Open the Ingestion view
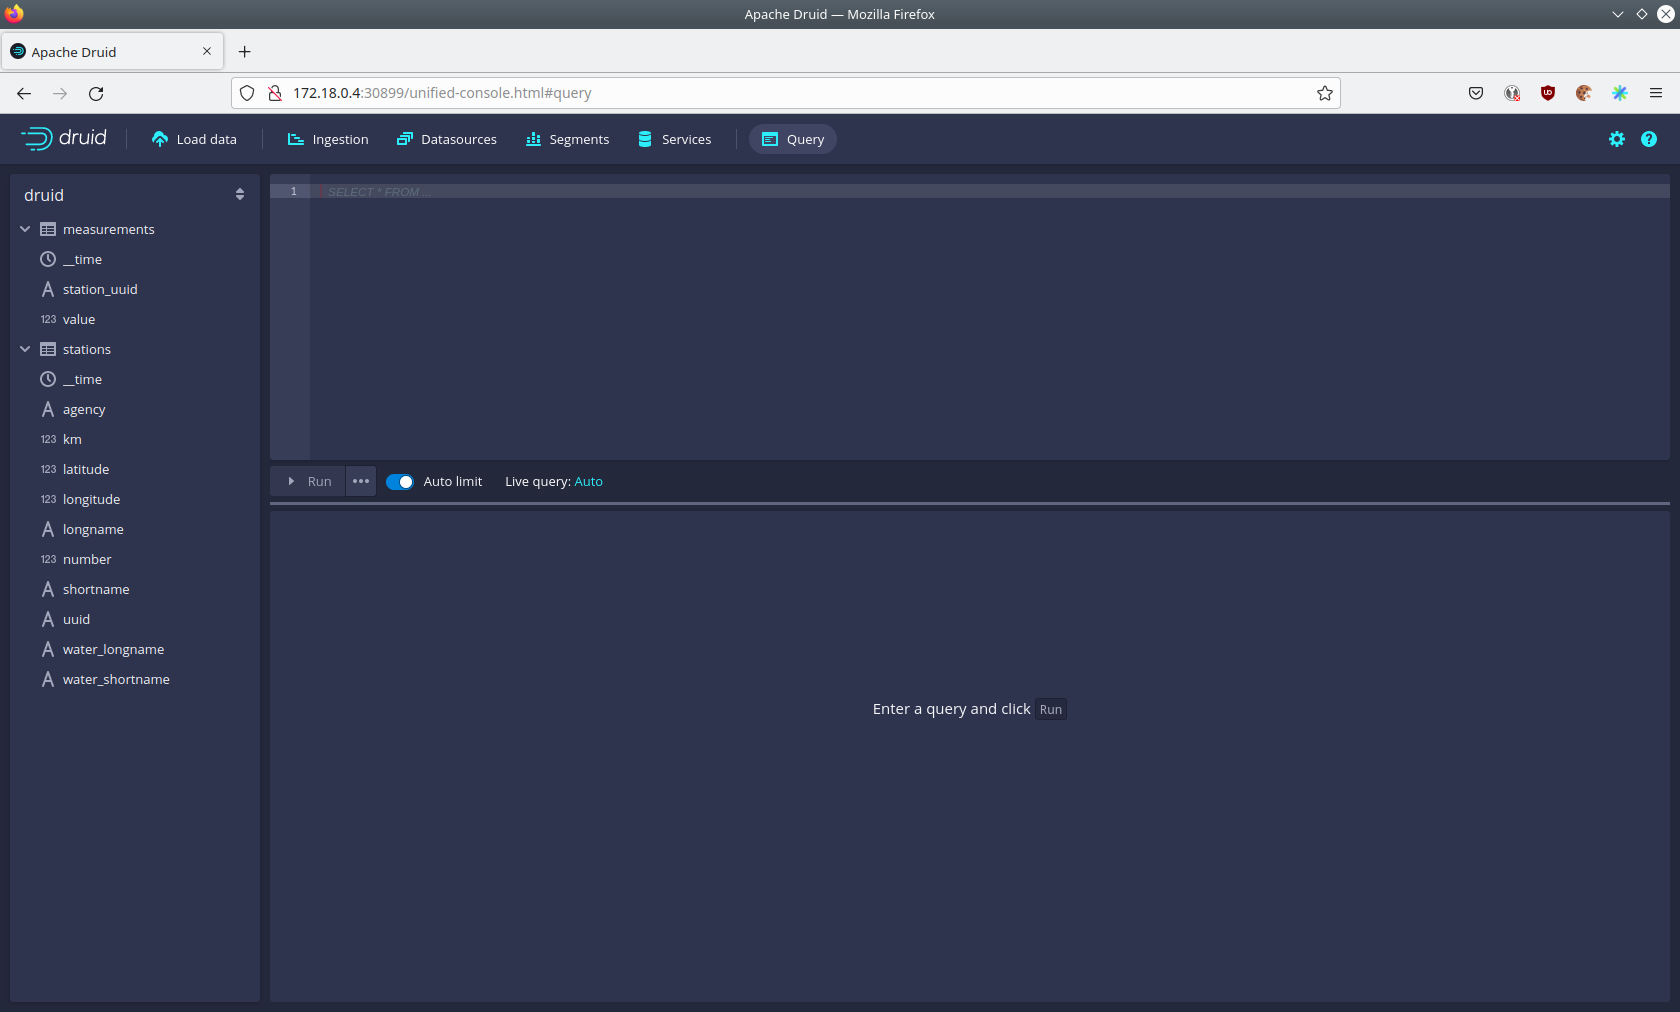 tap(328, 139)
